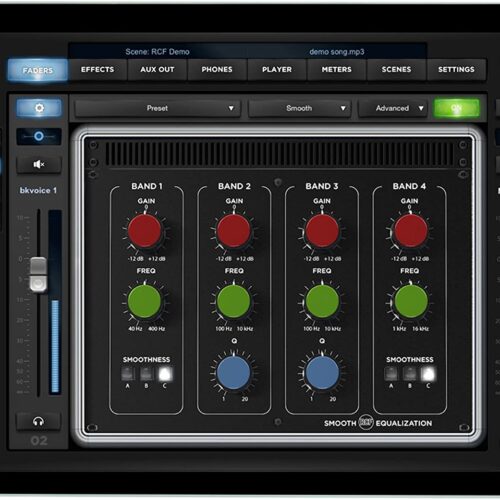
Task: Open the Preset dropdown
Action: point(158,108)
